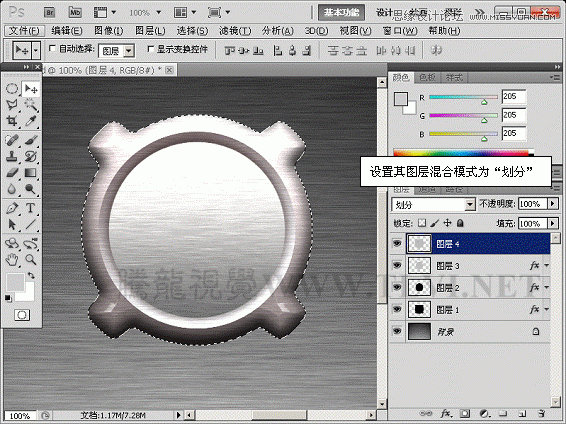The width and height of the screenshot is (566, 424).
Task: Hide 图层 4 with its eye icon
Action: click(397, 243)
